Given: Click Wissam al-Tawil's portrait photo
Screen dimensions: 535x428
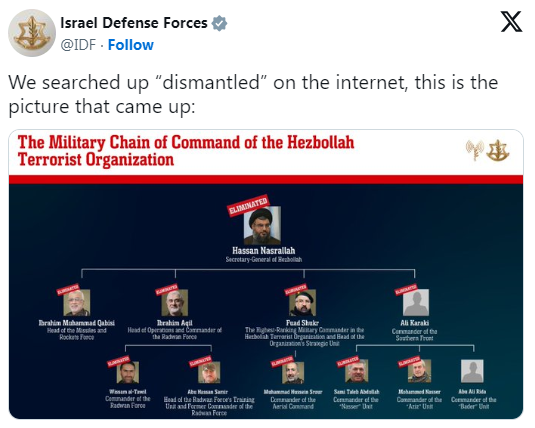Looking at the screenshot, I should (x=128, y=372).
